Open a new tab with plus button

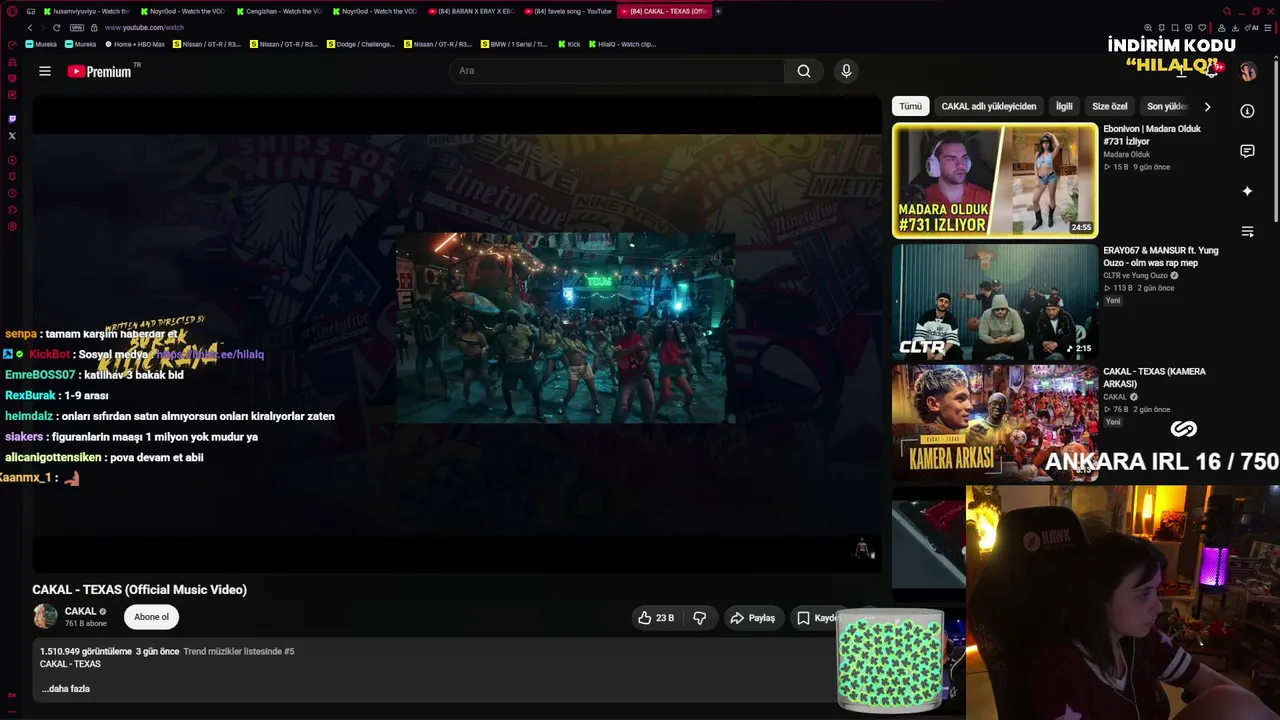click(x=718, y=11)
